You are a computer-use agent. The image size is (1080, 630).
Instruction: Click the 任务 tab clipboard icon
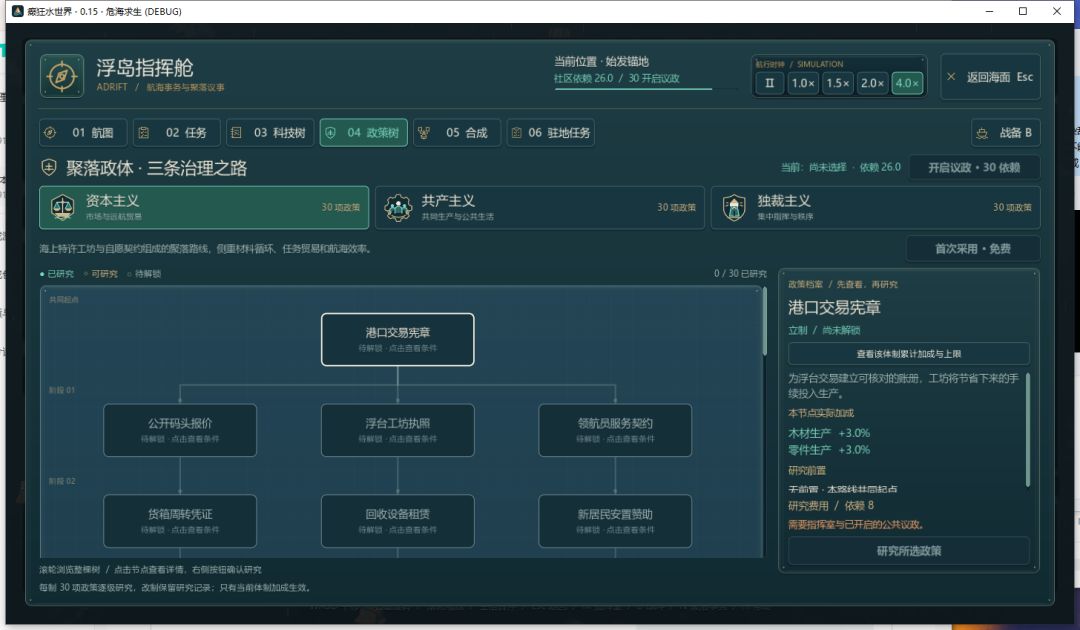pyautogui.click(x=143, y=133)
